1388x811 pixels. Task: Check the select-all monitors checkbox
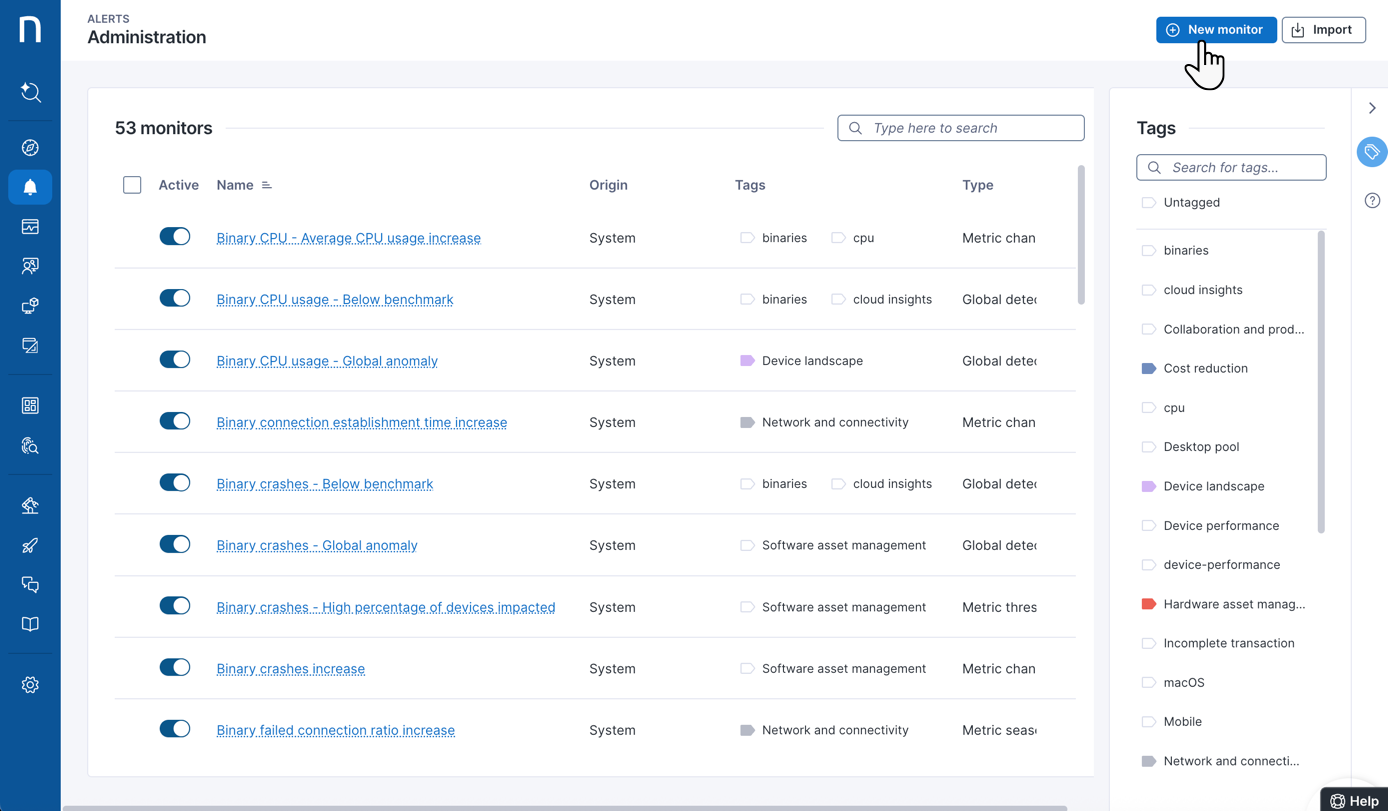pyautogui.click(x=132, y=185)
